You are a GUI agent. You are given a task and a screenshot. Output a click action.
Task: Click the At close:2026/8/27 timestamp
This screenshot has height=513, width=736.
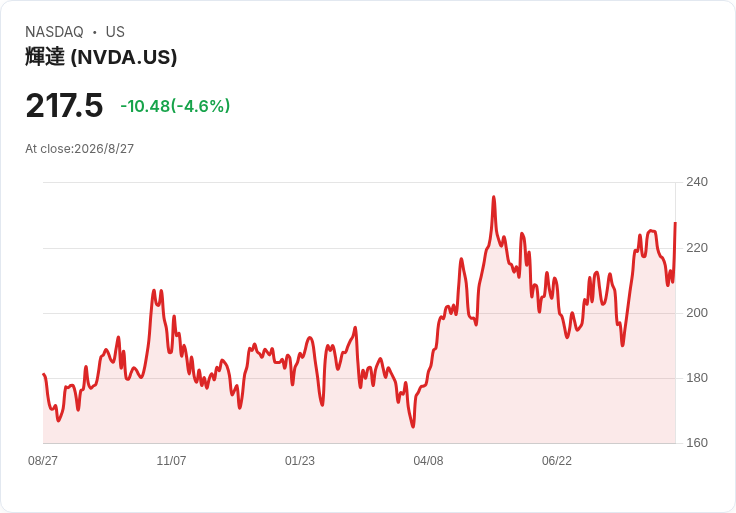80,149
